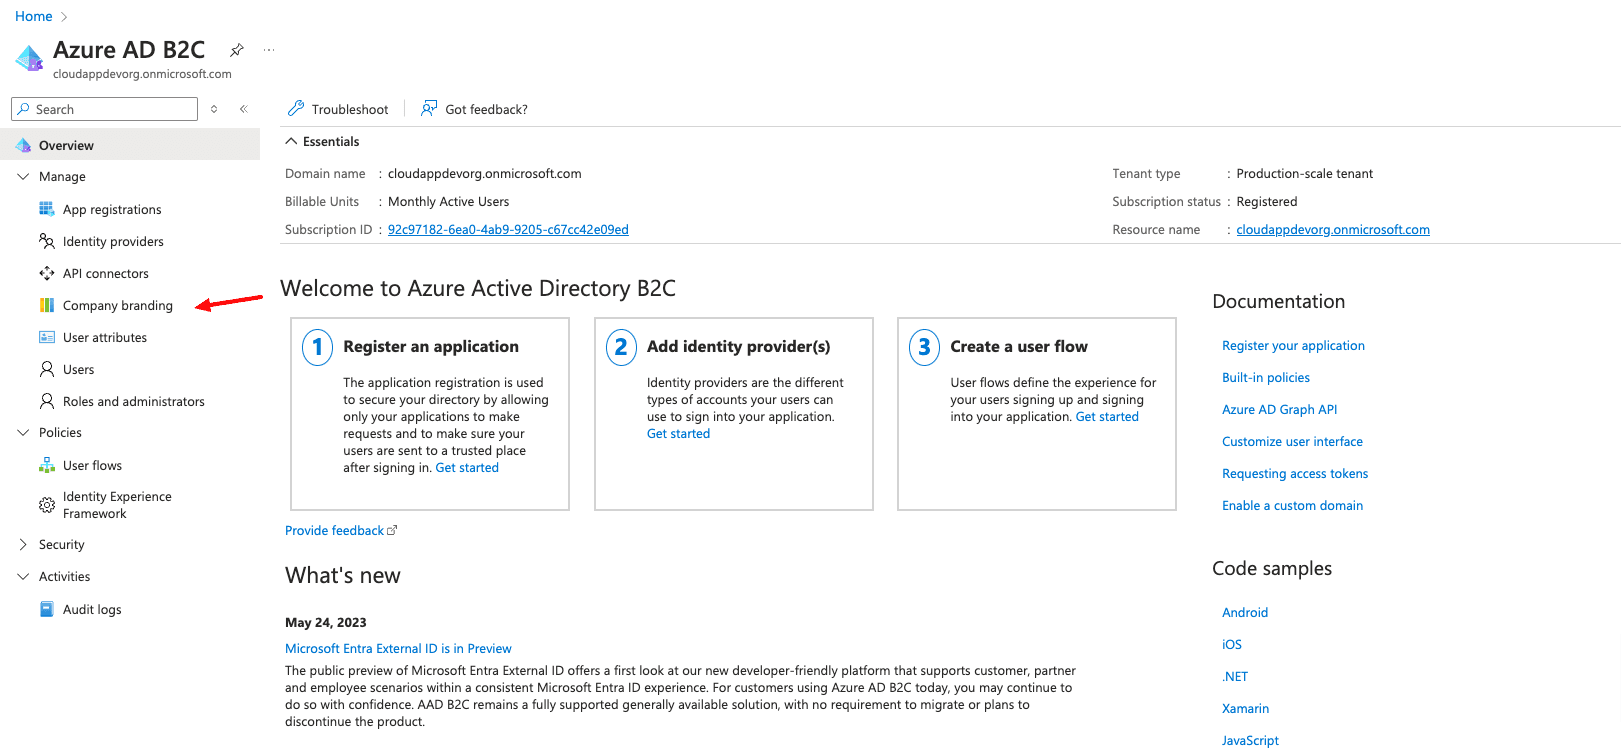The width and height of the screenshot is (1621, 749).
Task: Click the external link icon after Provide feedback
Action: (x=392, y=530)
